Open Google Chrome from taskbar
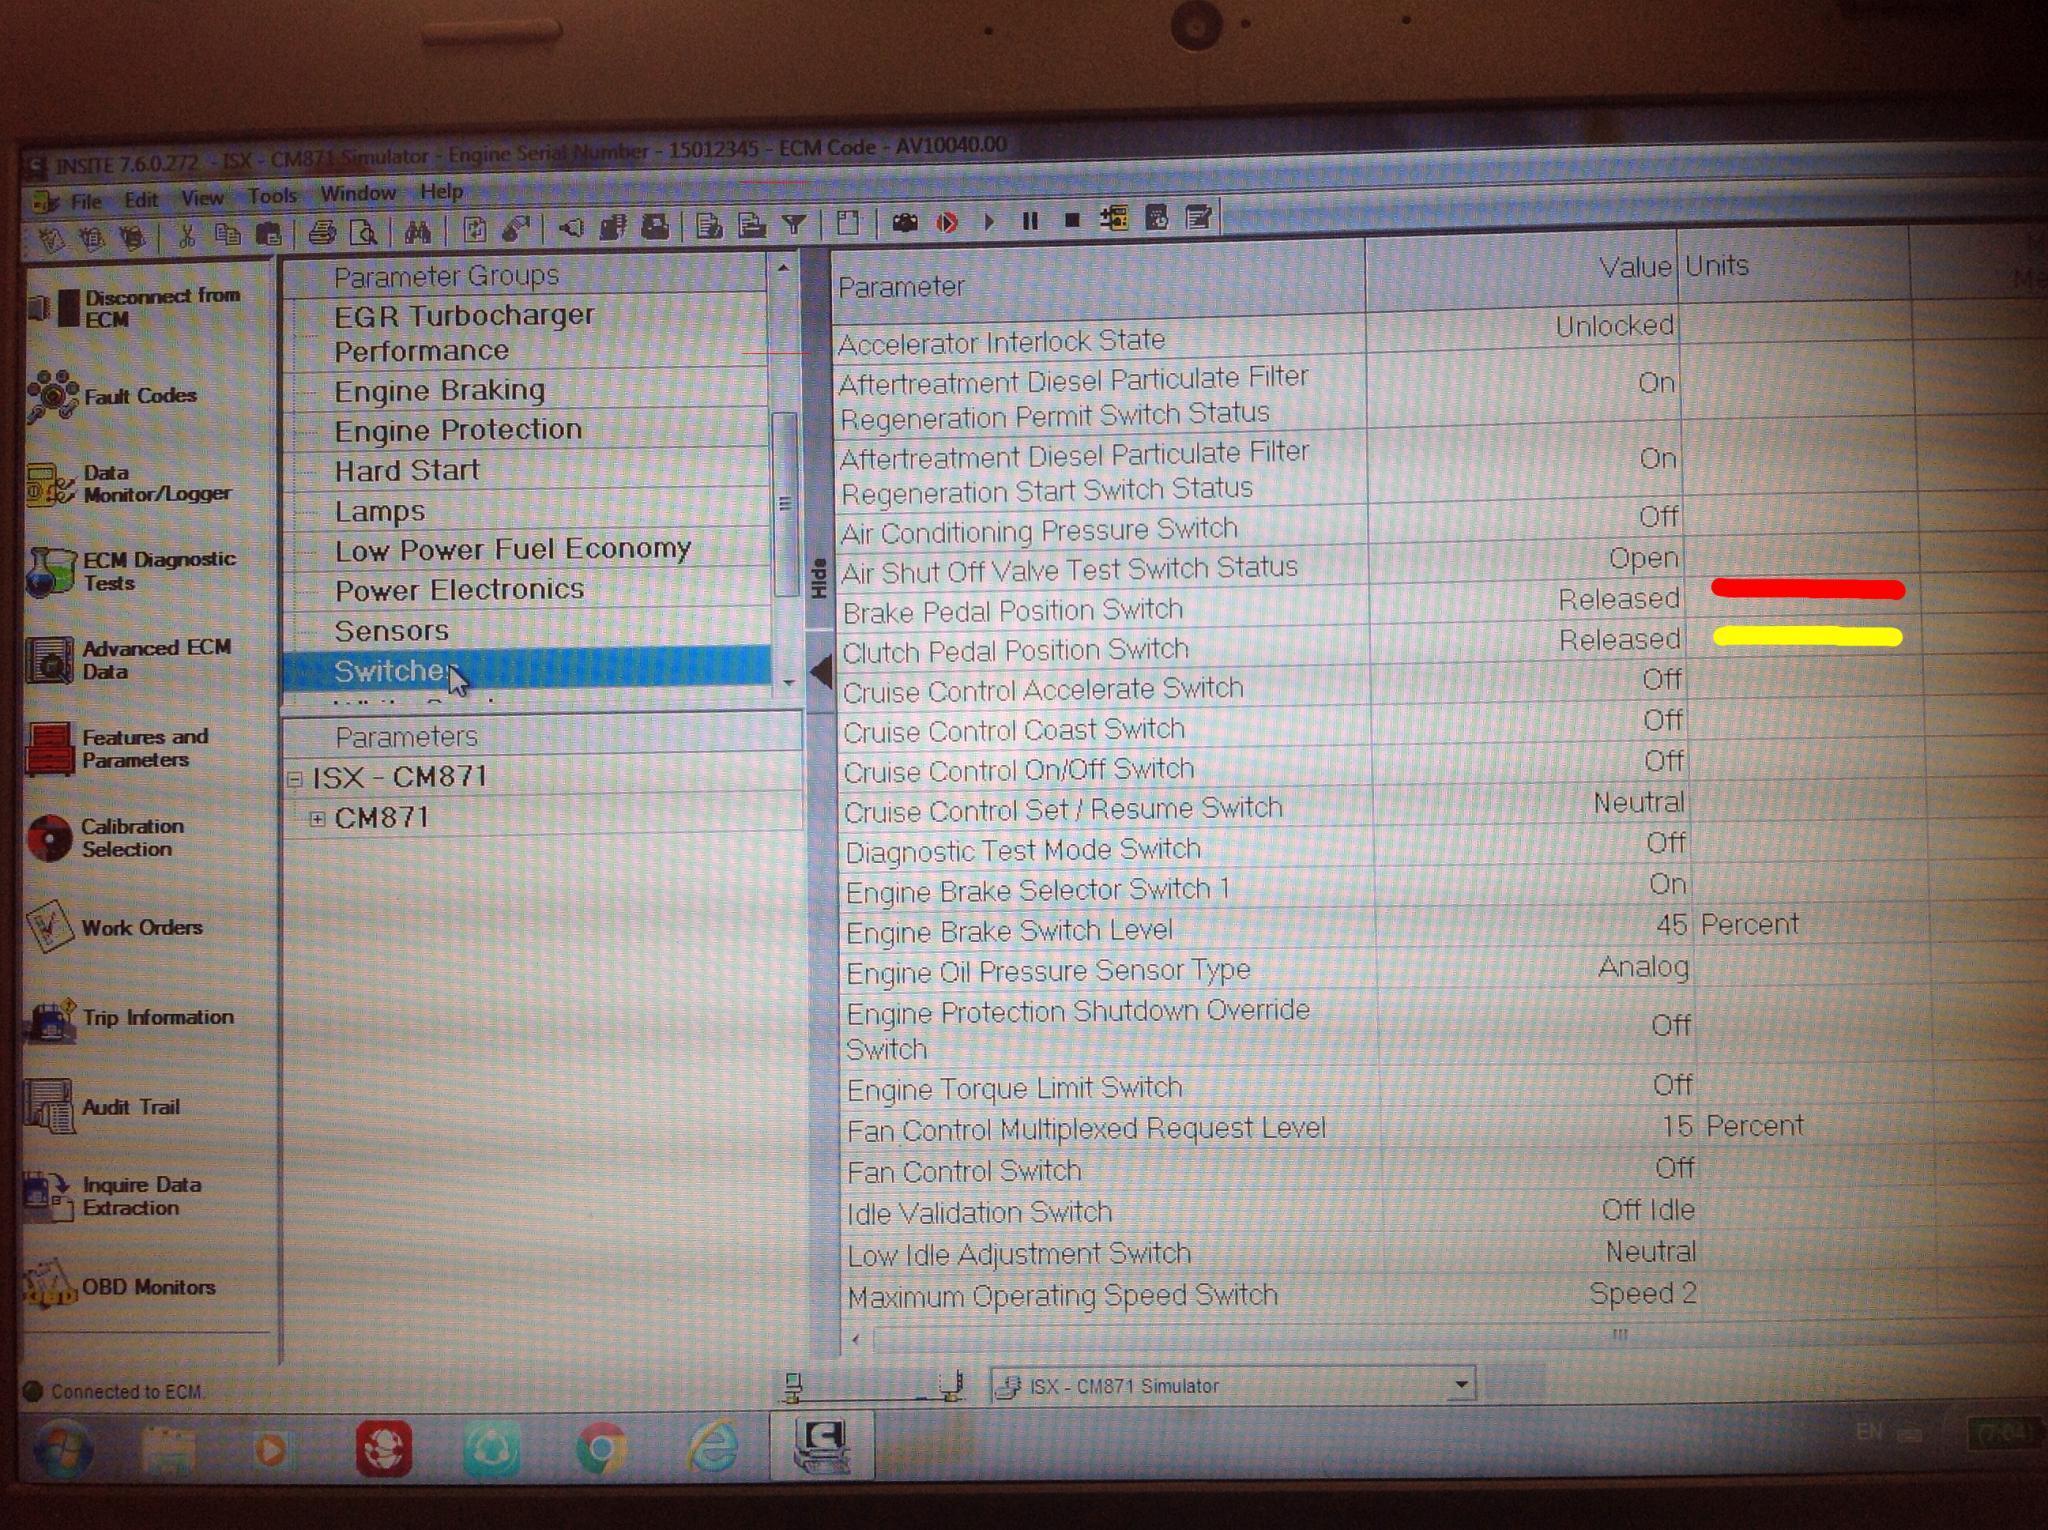This screenshot has height=1530, width=2048. pos(602,1448)
